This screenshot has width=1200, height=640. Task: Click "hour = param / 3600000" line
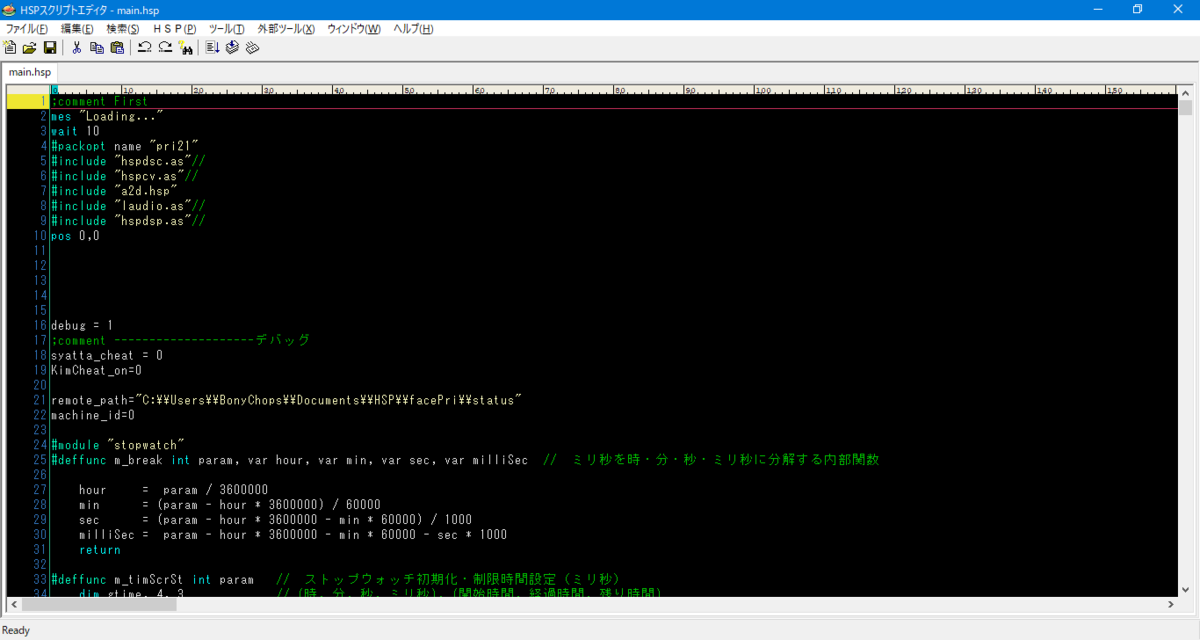(173, 490)
